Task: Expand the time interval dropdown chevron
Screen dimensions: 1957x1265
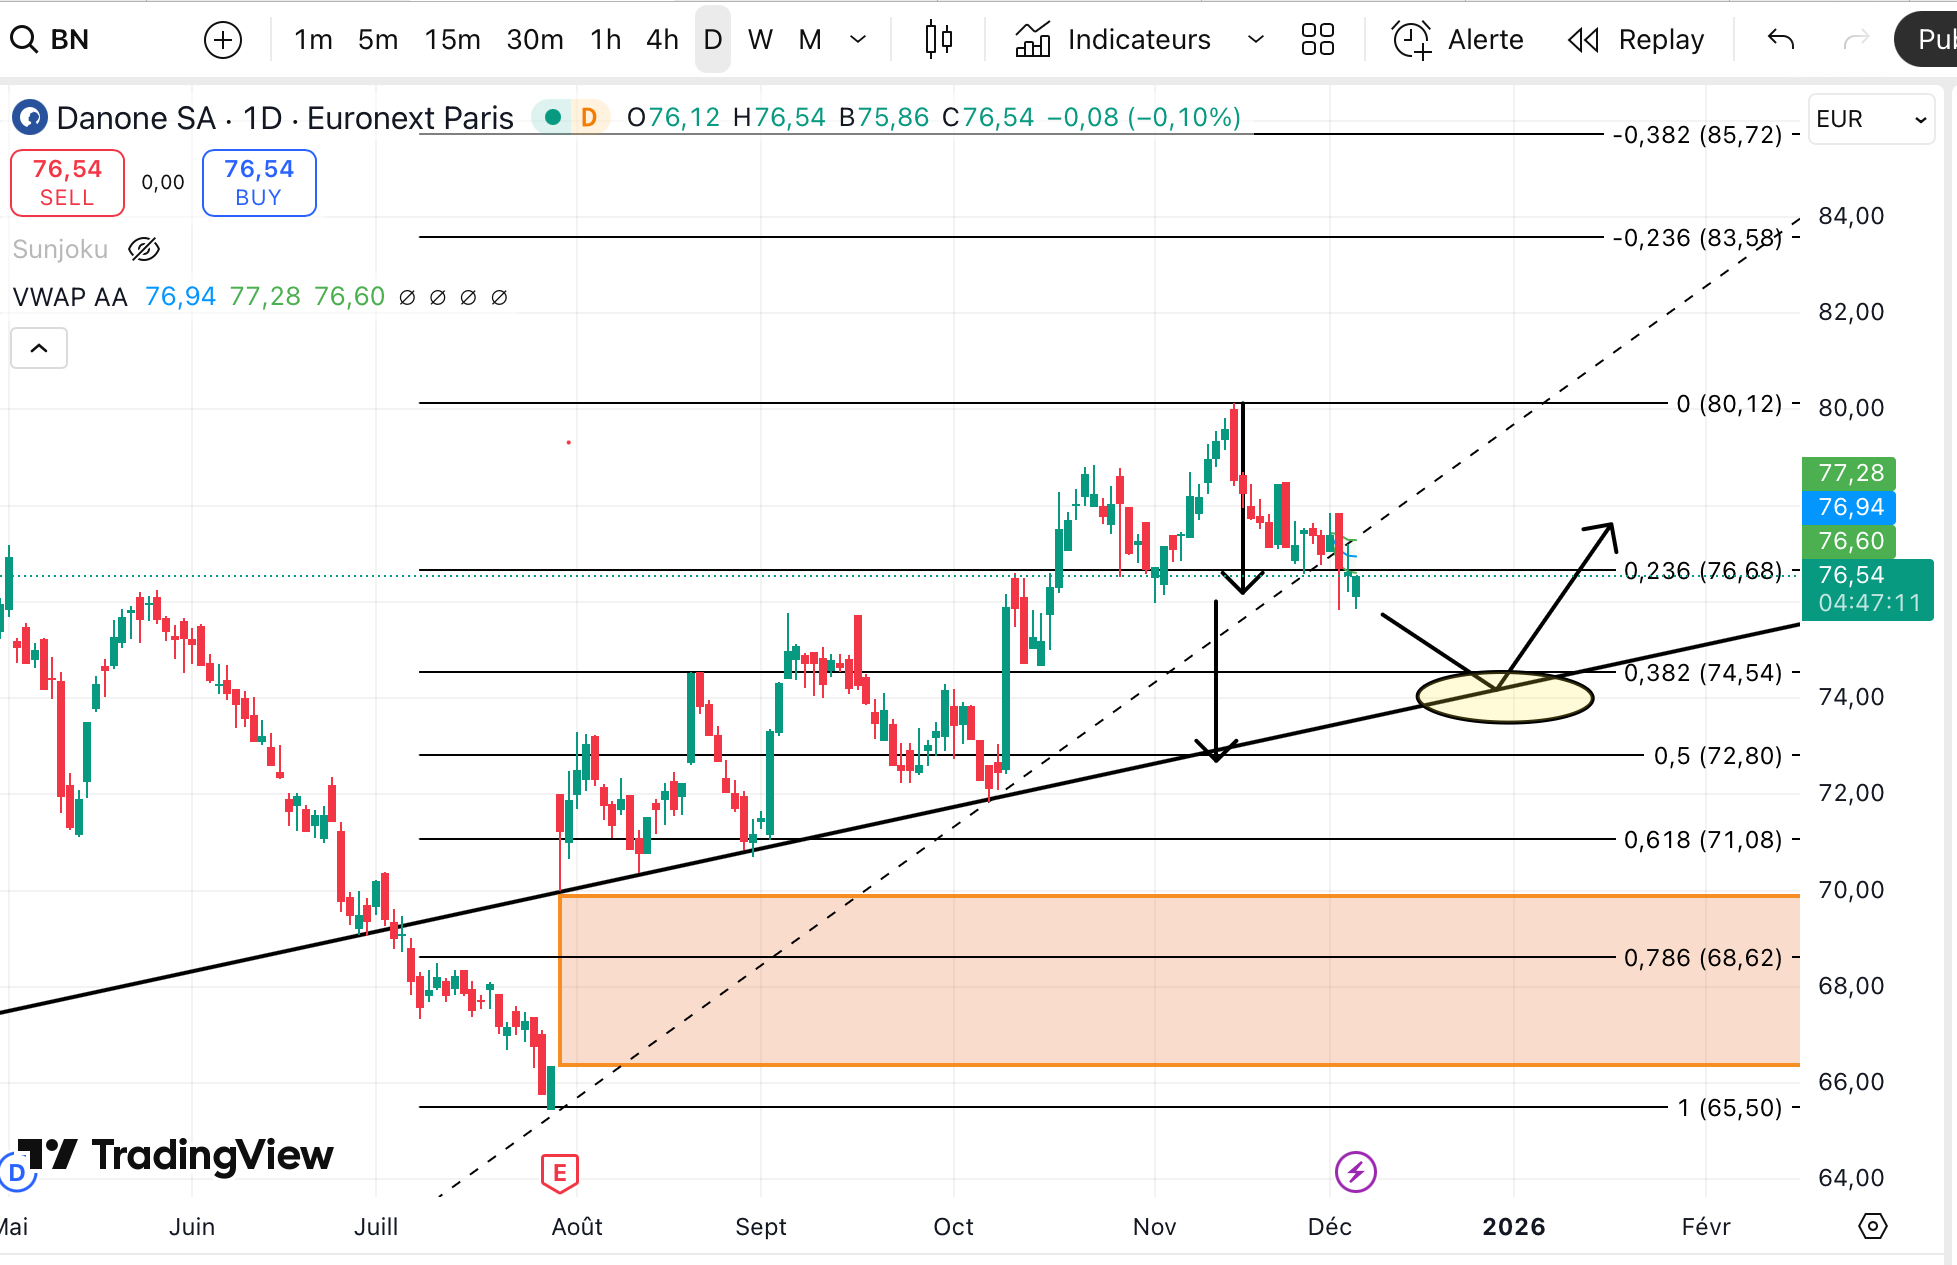Action: coord(857,40)
